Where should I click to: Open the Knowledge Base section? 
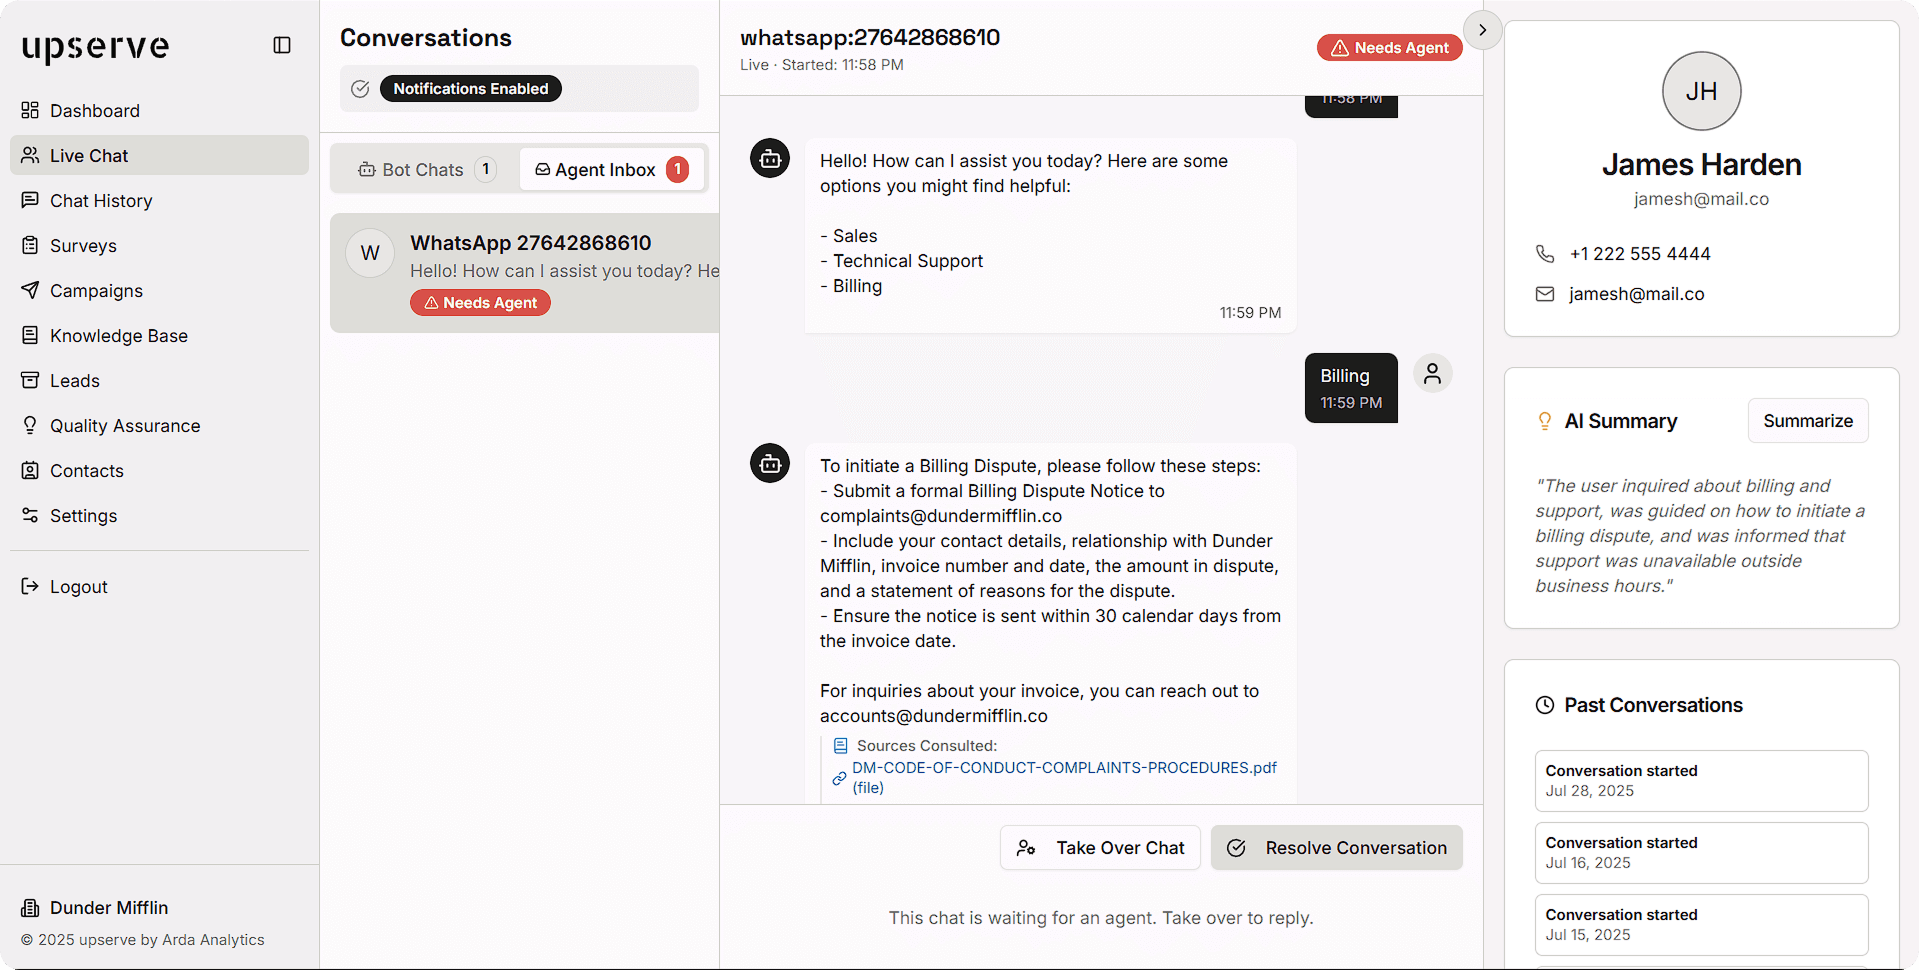(x=119, y=335)
